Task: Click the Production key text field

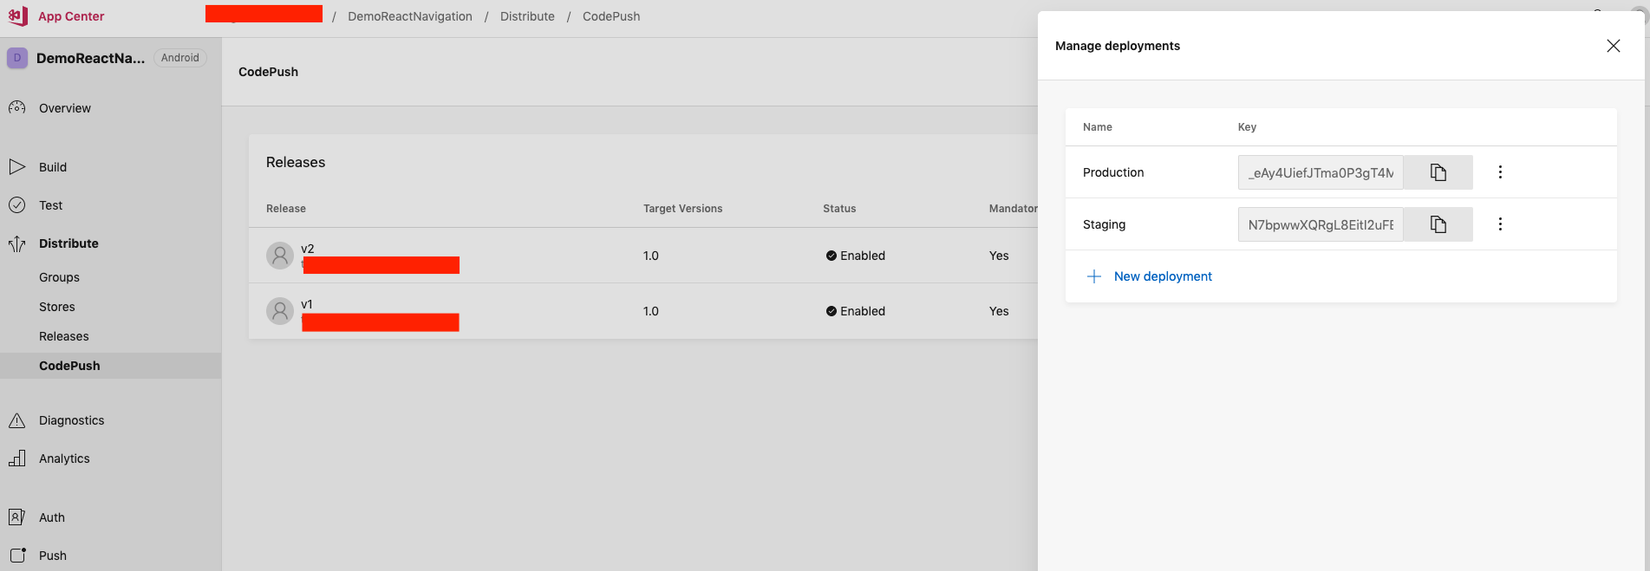Action: (x=1320, y=172)
